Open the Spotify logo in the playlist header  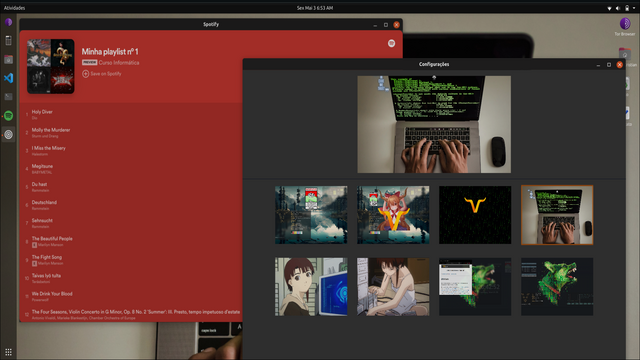click(x=391, y=43)
